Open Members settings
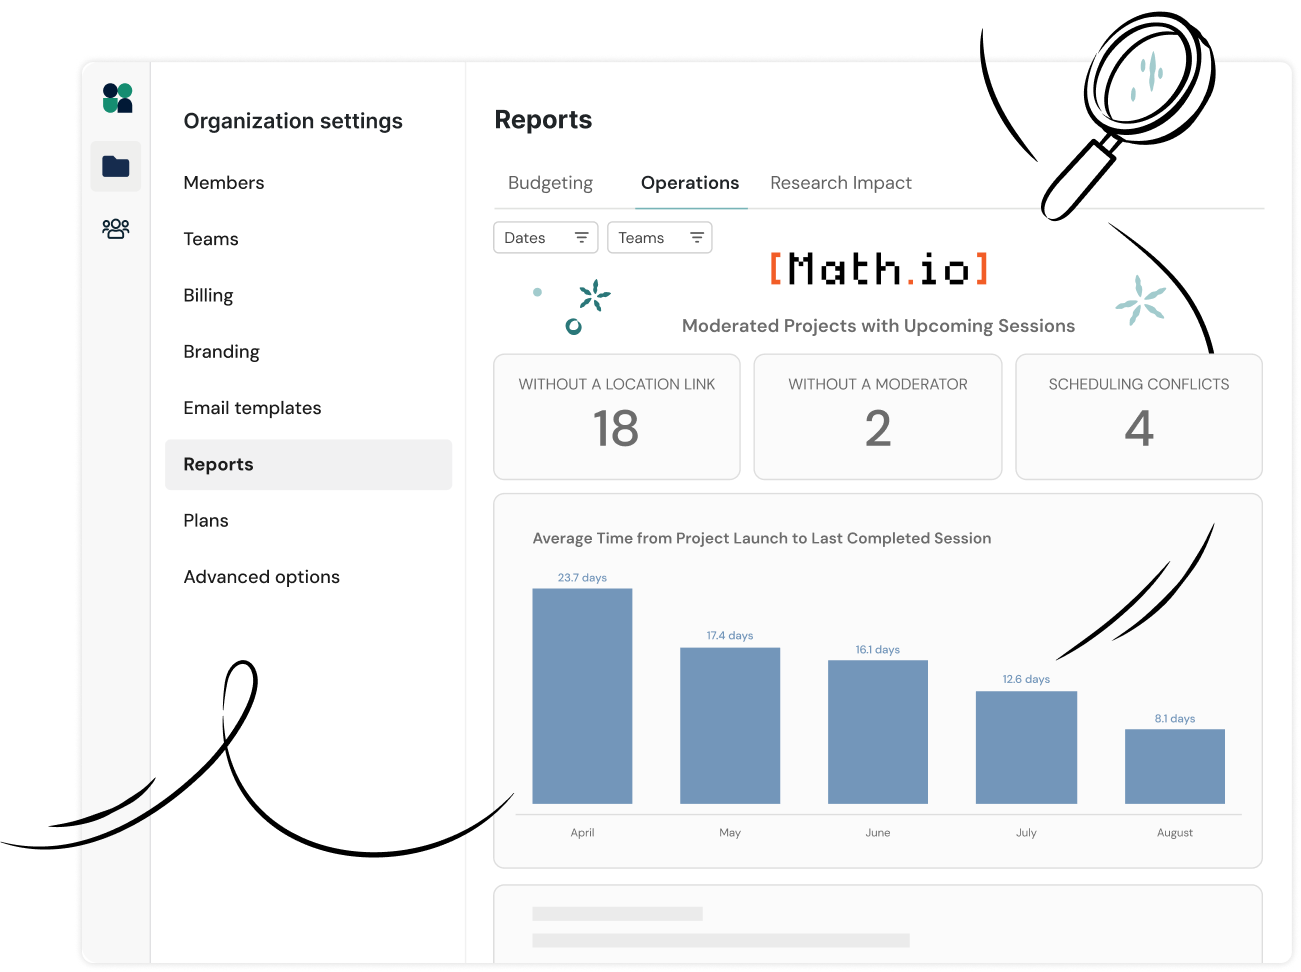Screen dimensions: 1301x972 (224, 183)
